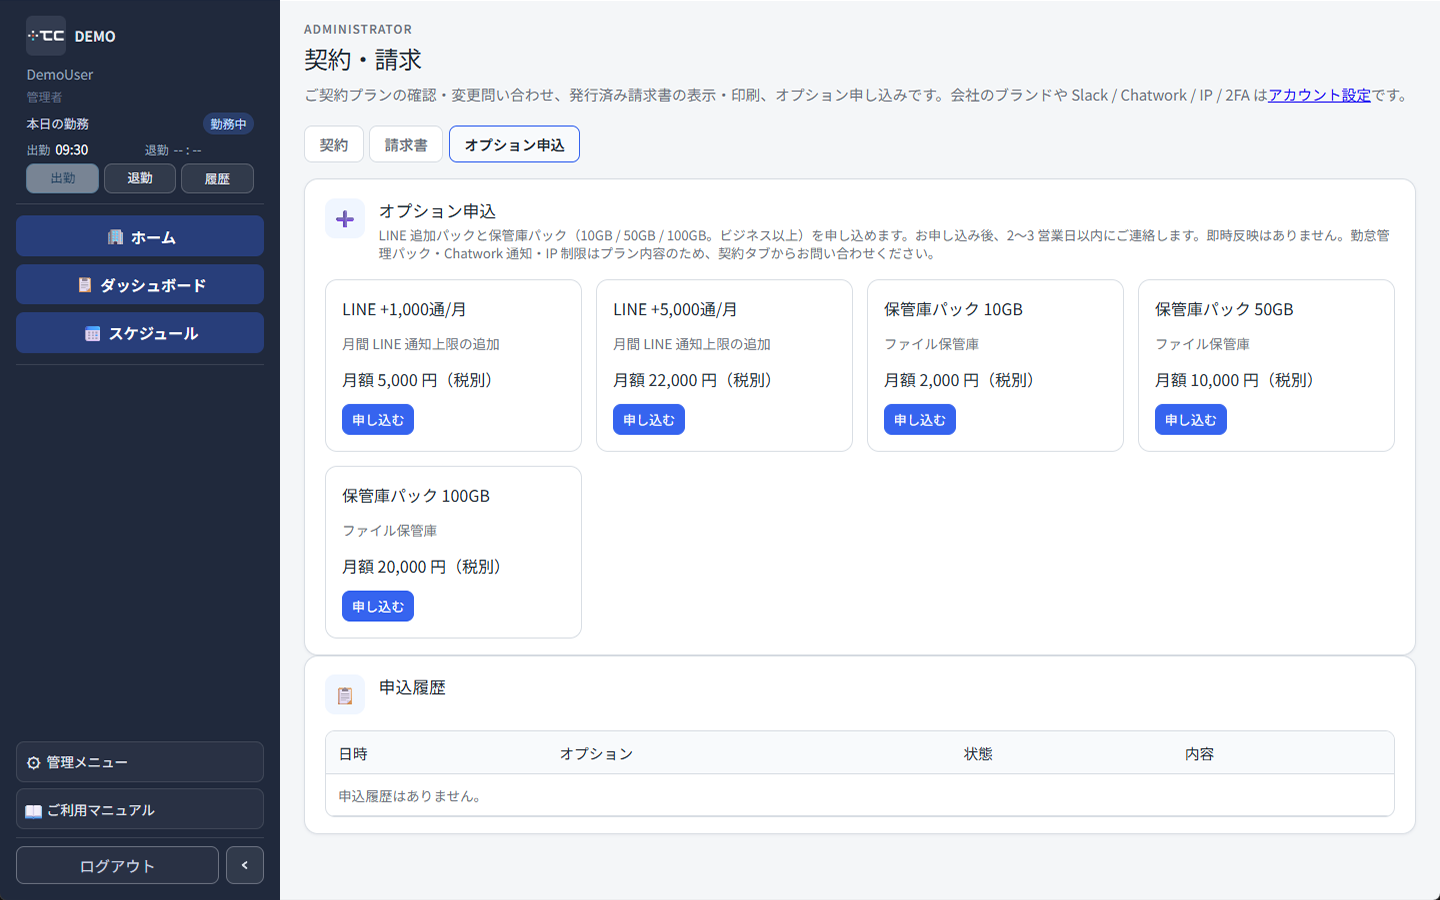Click the 退勤 clock-out button

[x=140, y=178]
